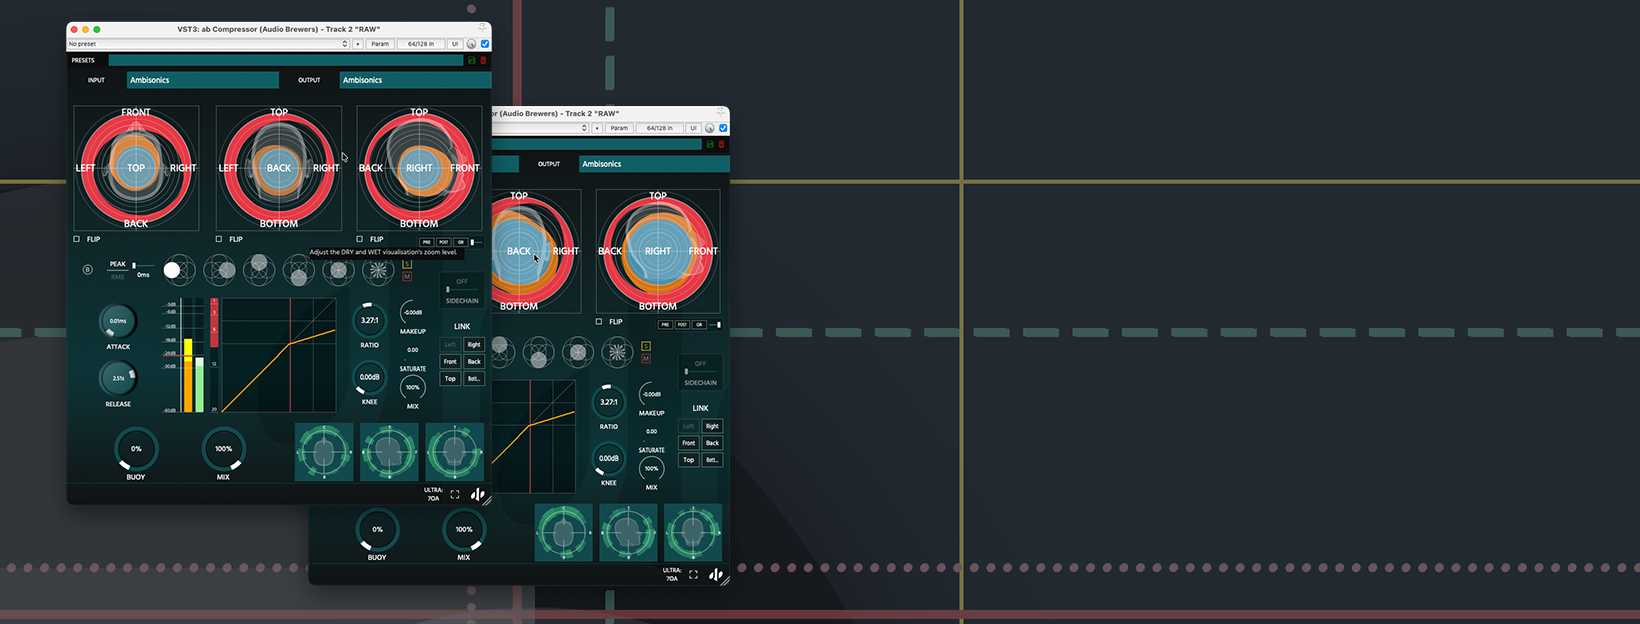Click the ATTACK knob showing 0.01ms
Screen dimensions: 1640x624
click(118, 321)
